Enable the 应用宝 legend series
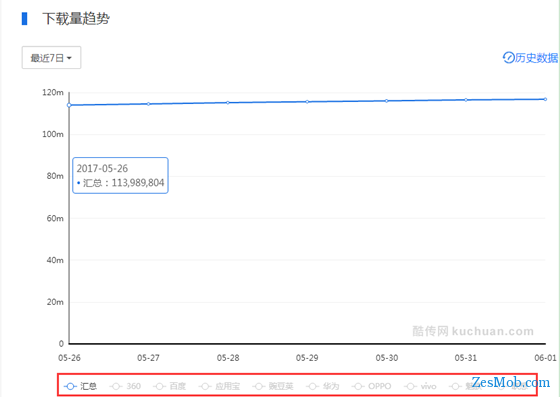560x397 pixels. click(x=220, y=386)
